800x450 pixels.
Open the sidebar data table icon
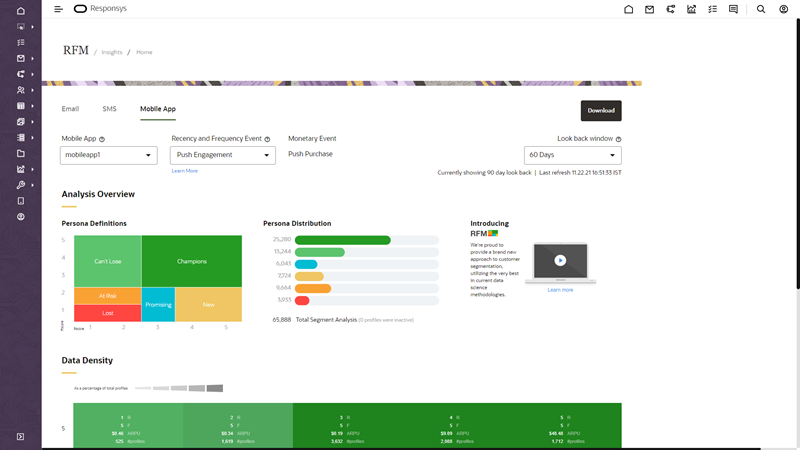pos(20,106)
